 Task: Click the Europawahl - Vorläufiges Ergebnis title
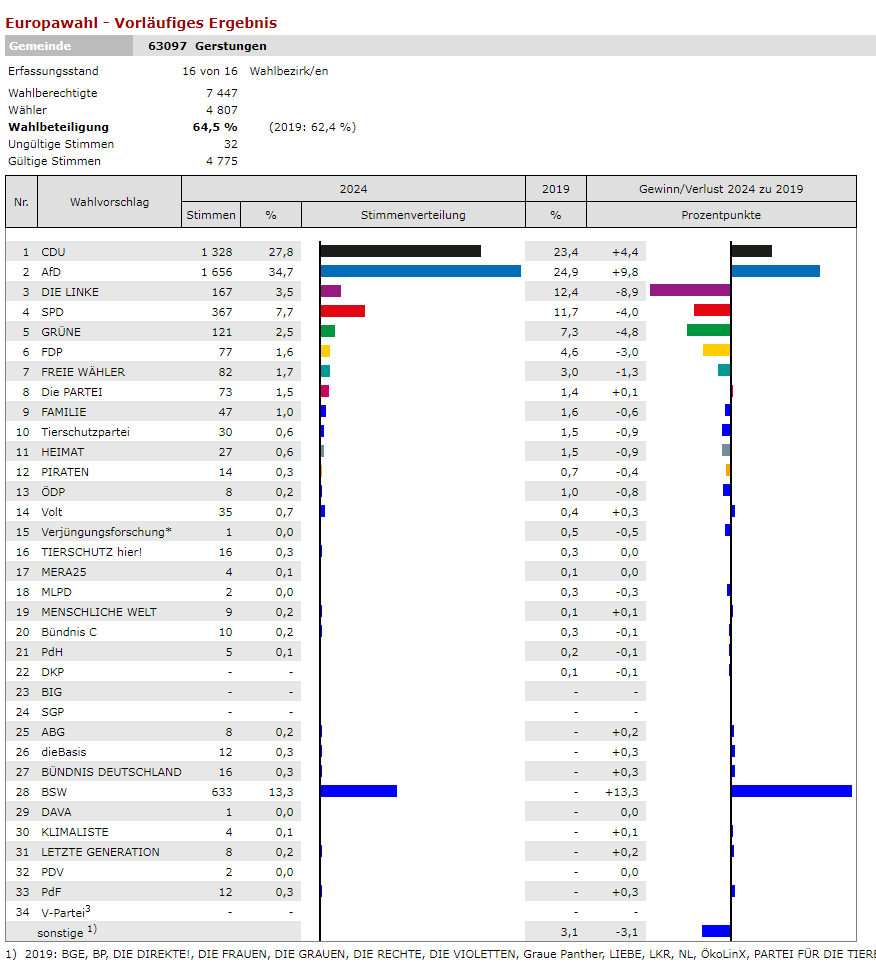point(141,23)
